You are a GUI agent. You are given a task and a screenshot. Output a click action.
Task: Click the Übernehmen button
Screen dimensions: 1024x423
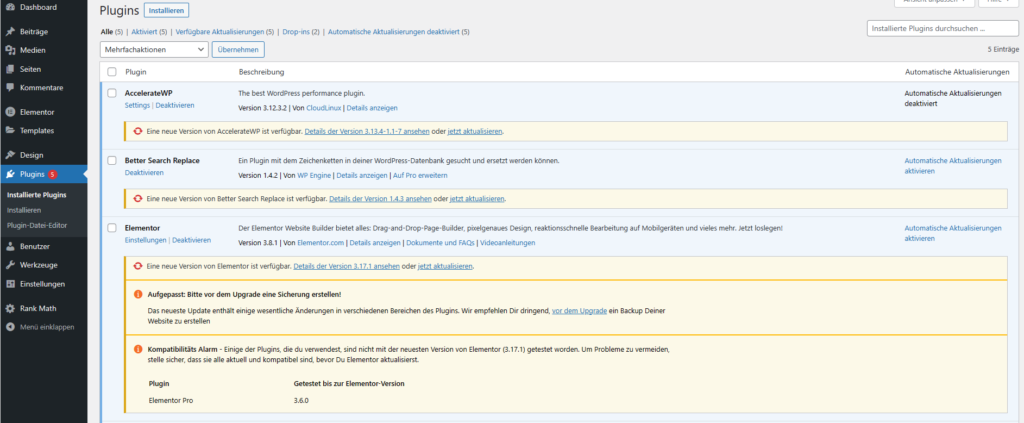238,49
